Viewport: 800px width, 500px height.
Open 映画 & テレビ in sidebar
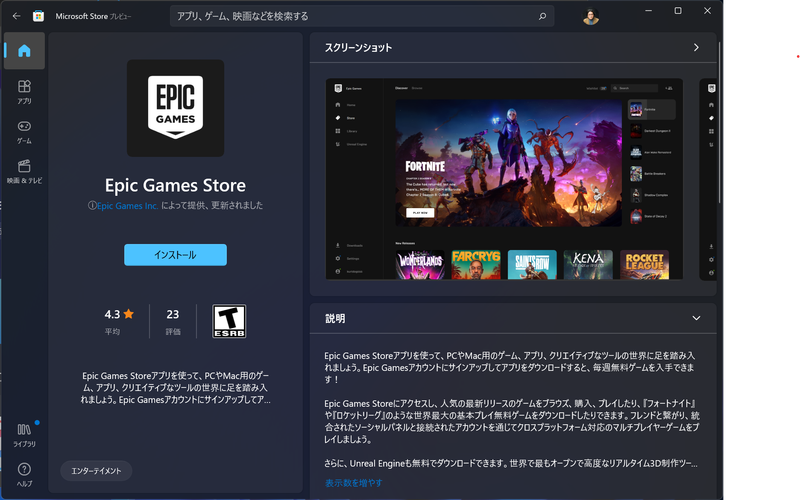point(24,171)
